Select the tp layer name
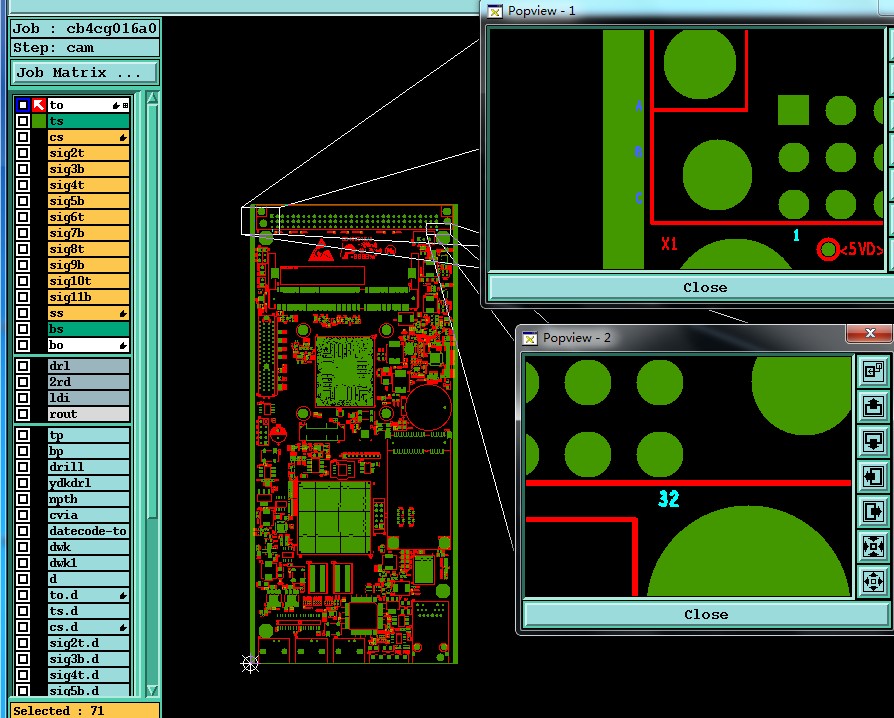 88,435
